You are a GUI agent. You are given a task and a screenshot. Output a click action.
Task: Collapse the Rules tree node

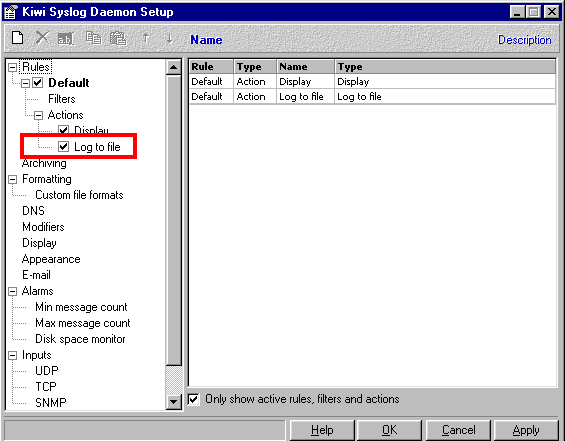pos(13,67)
